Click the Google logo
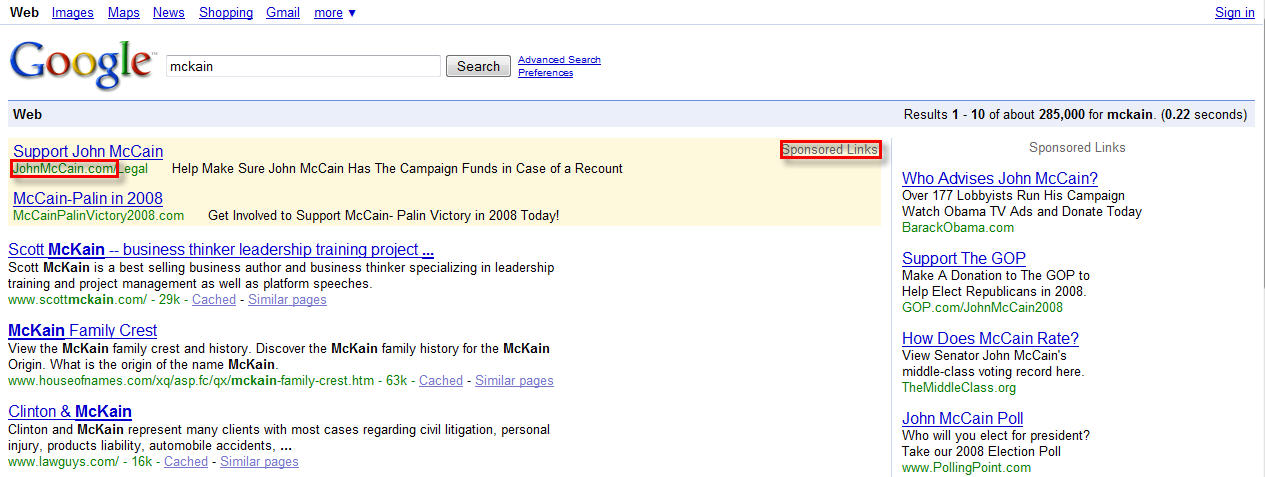The height and width of the screenshot is (477, 1265). point(80,66)
